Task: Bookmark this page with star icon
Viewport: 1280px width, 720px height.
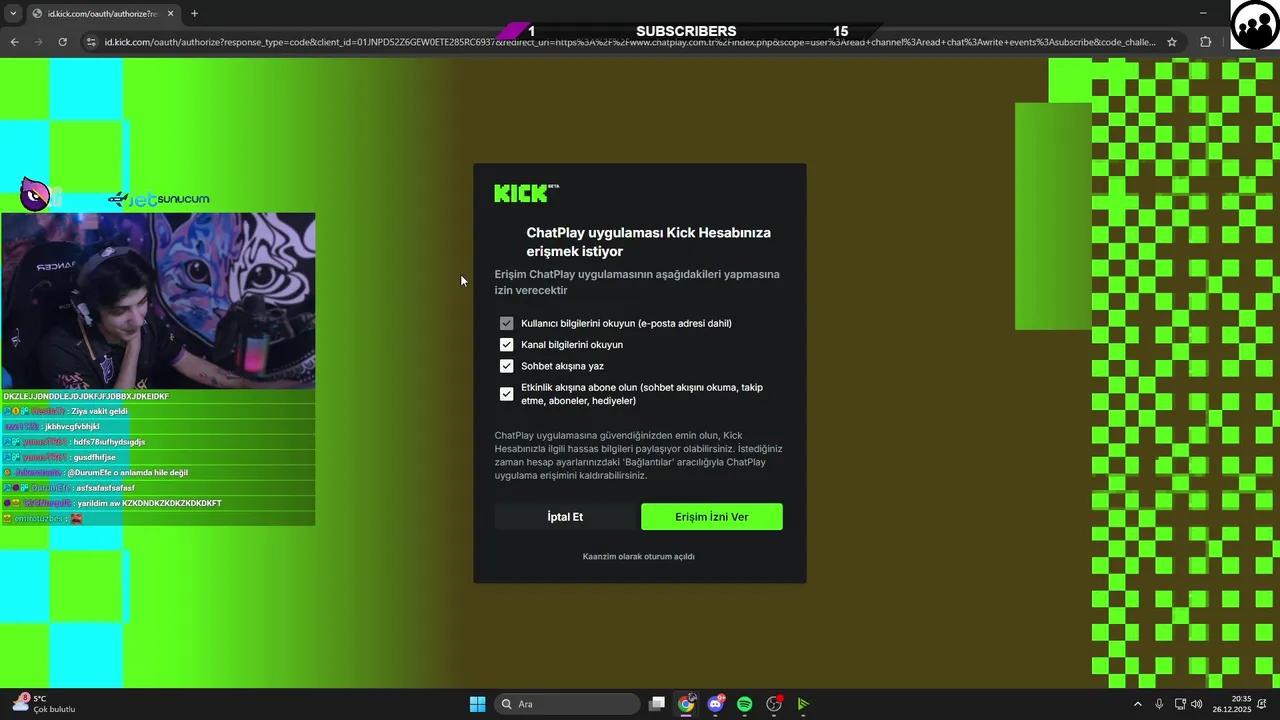Action: [1172, 42]
